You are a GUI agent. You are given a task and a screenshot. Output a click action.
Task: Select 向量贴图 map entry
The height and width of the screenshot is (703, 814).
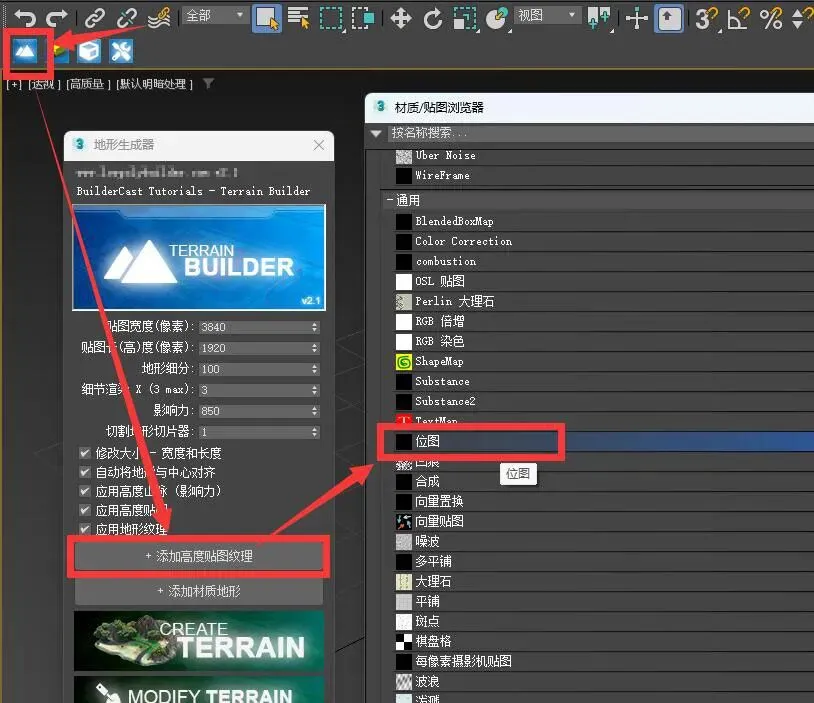(x=602, y=521)
